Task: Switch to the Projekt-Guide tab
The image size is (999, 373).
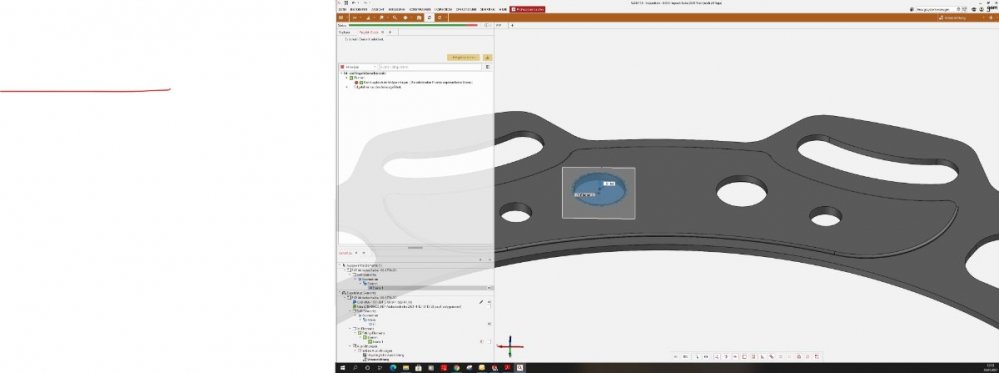Action: pos(369,32)
